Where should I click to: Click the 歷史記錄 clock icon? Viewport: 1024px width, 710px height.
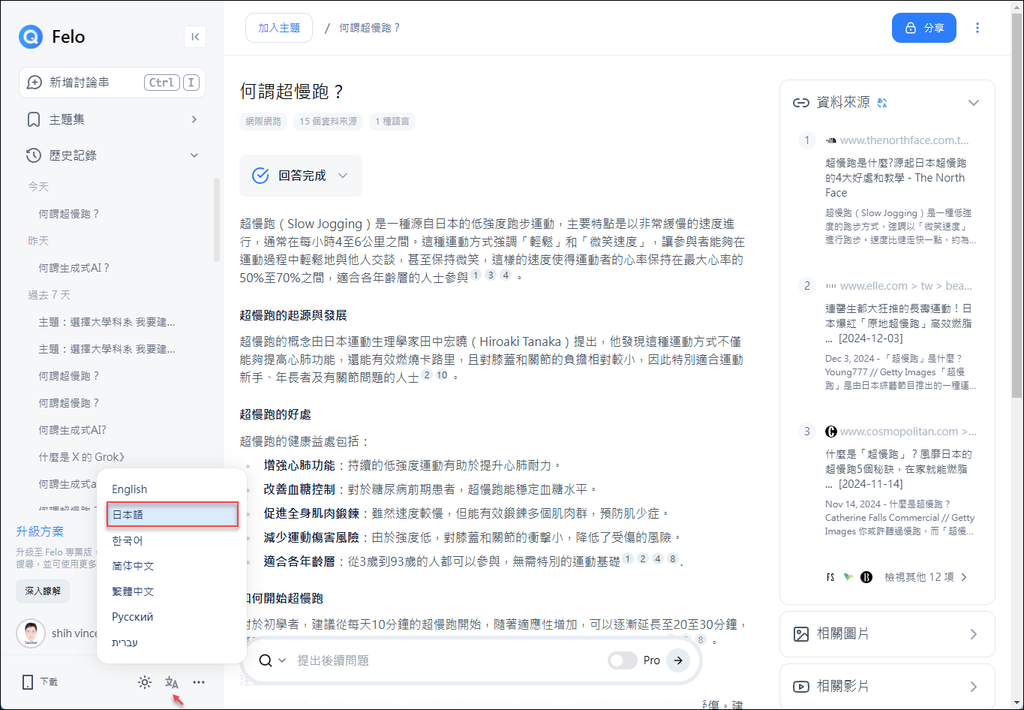(33, 155)
